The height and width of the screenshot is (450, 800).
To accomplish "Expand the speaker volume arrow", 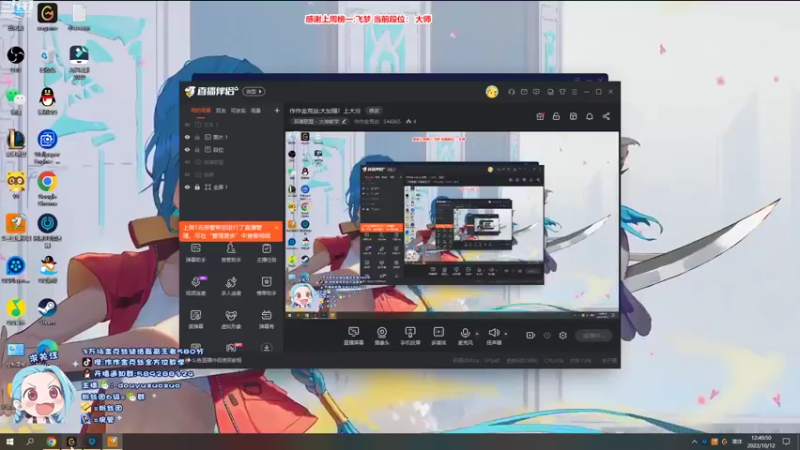I will (x=506, y=334).
